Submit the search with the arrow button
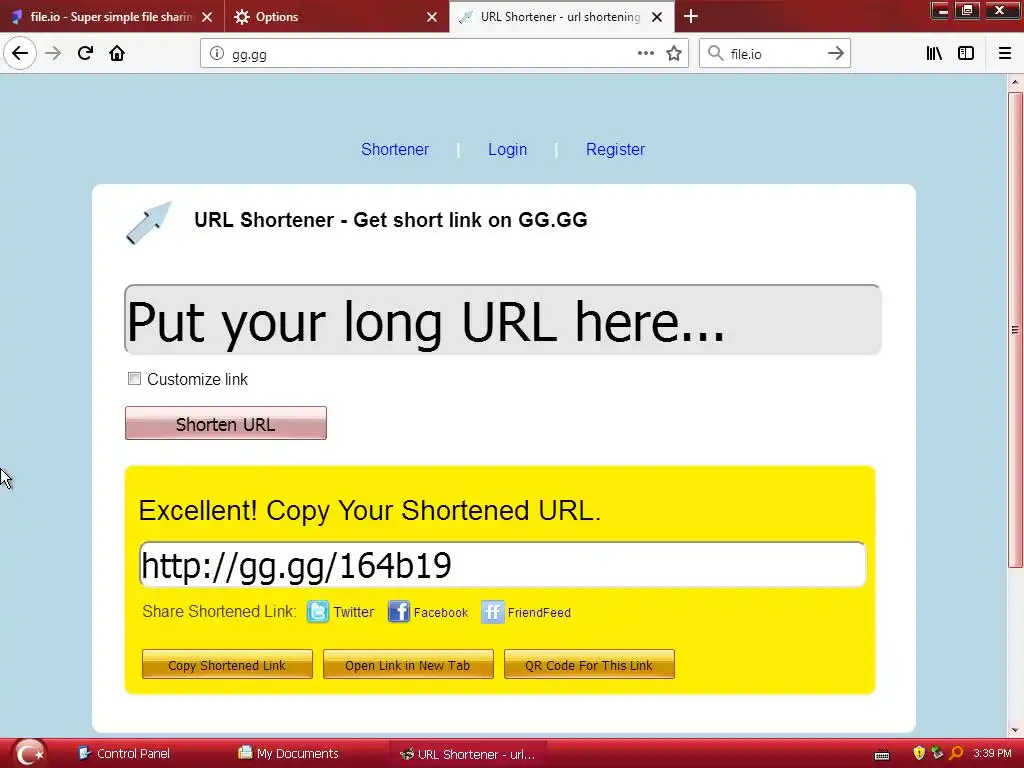Screen dimensions: 1024x768 [835, 53]
